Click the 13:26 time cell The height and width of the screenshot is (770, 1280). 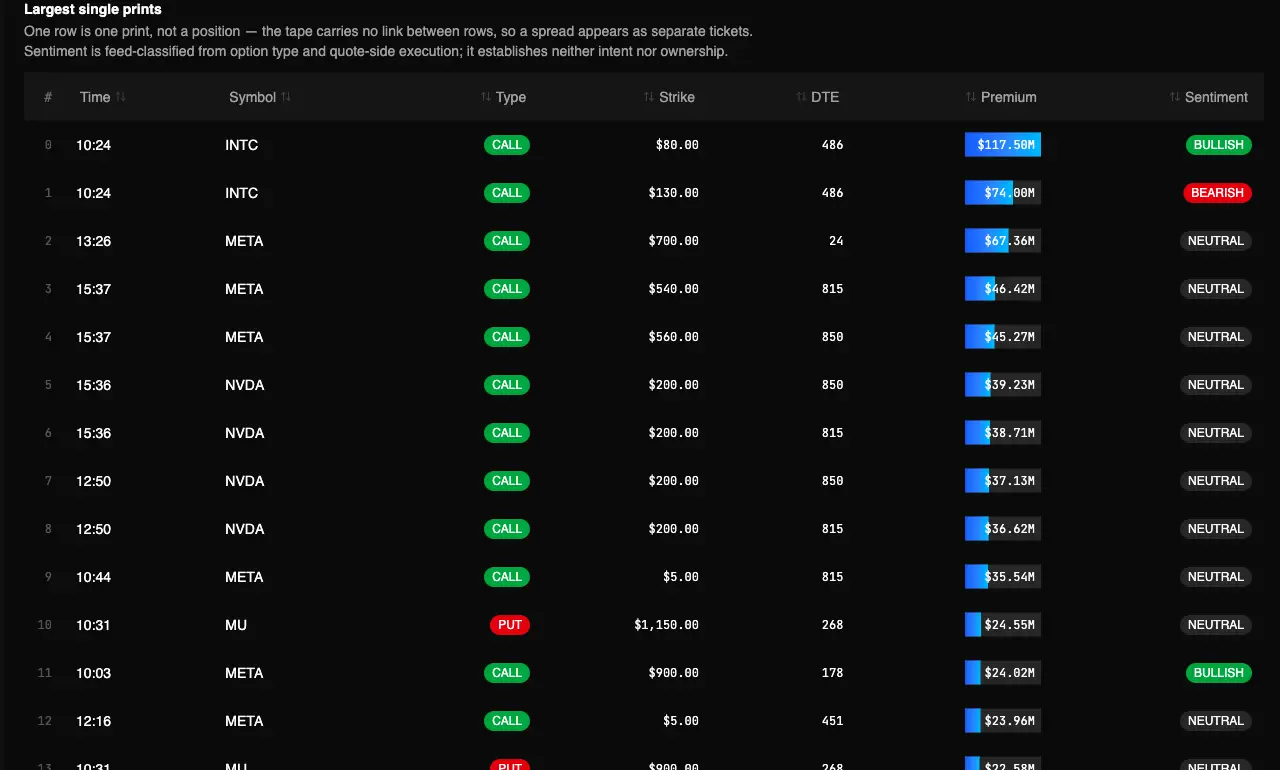tap(94, 241)
